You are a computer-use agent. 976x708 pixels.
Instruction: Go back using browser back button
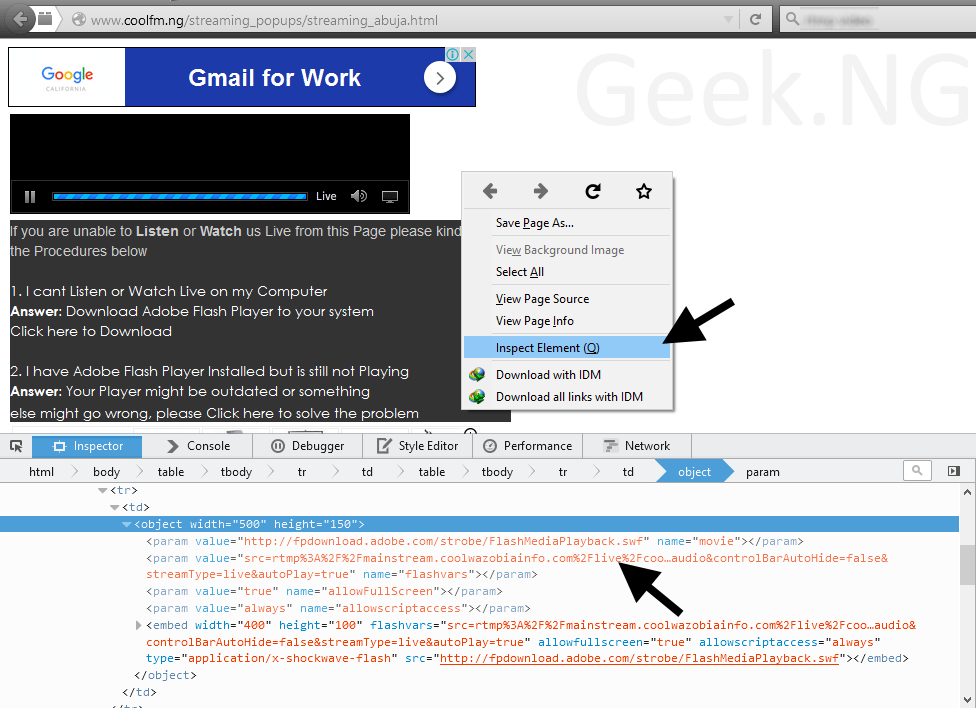pos(21,19)
